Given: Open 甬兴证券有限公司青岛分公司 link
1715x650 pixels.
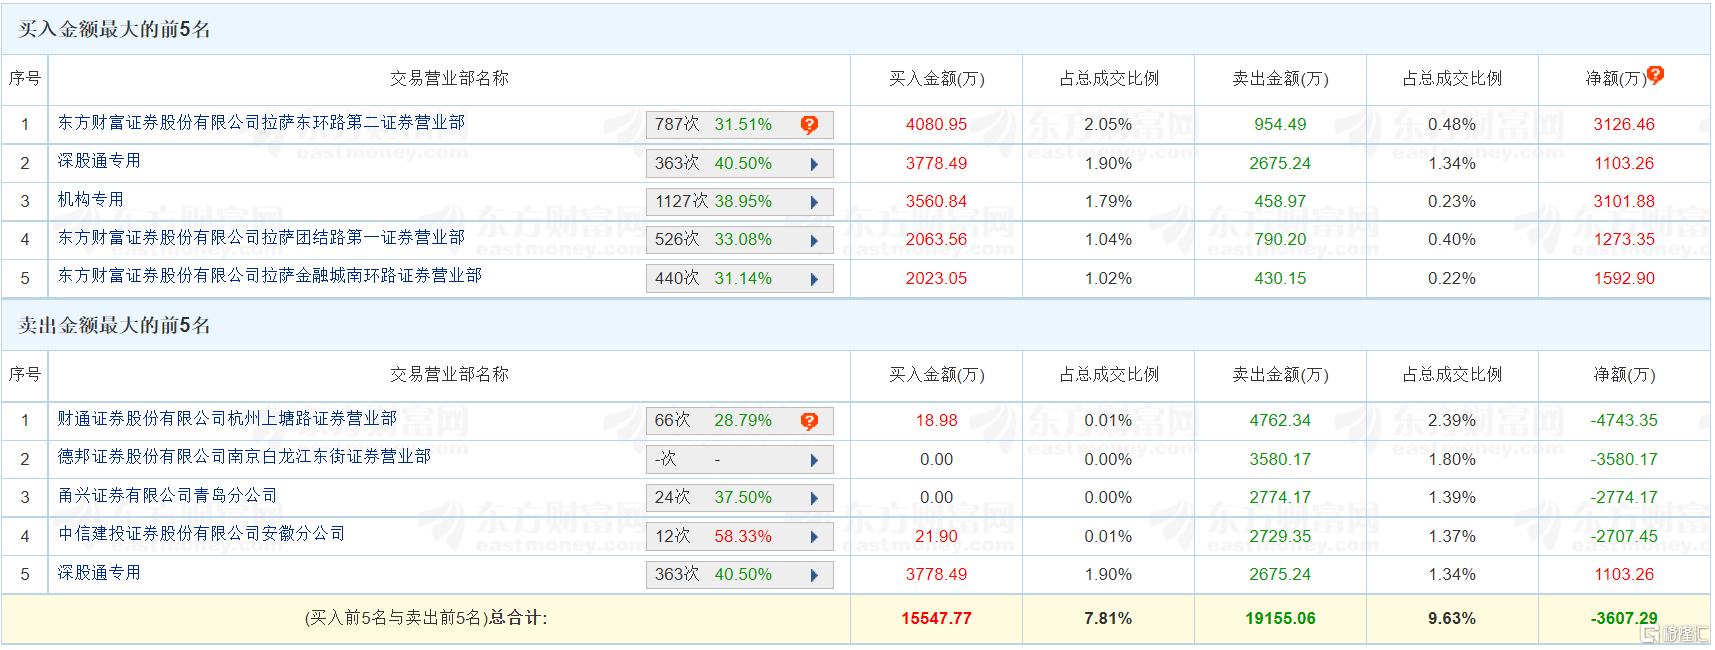Looking at the screenshot, I should (x=167, y=496).
